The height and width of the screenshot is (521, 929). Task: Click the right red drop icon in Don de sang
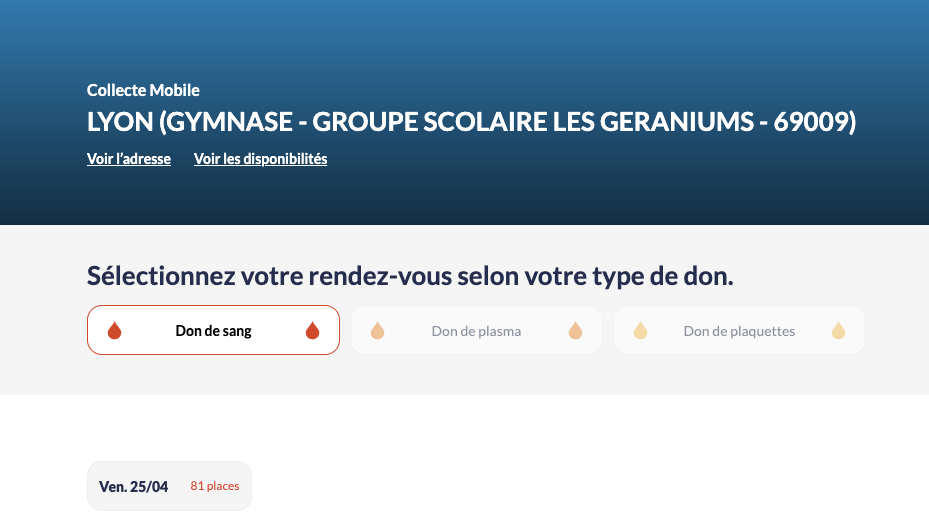pos(312,331)
